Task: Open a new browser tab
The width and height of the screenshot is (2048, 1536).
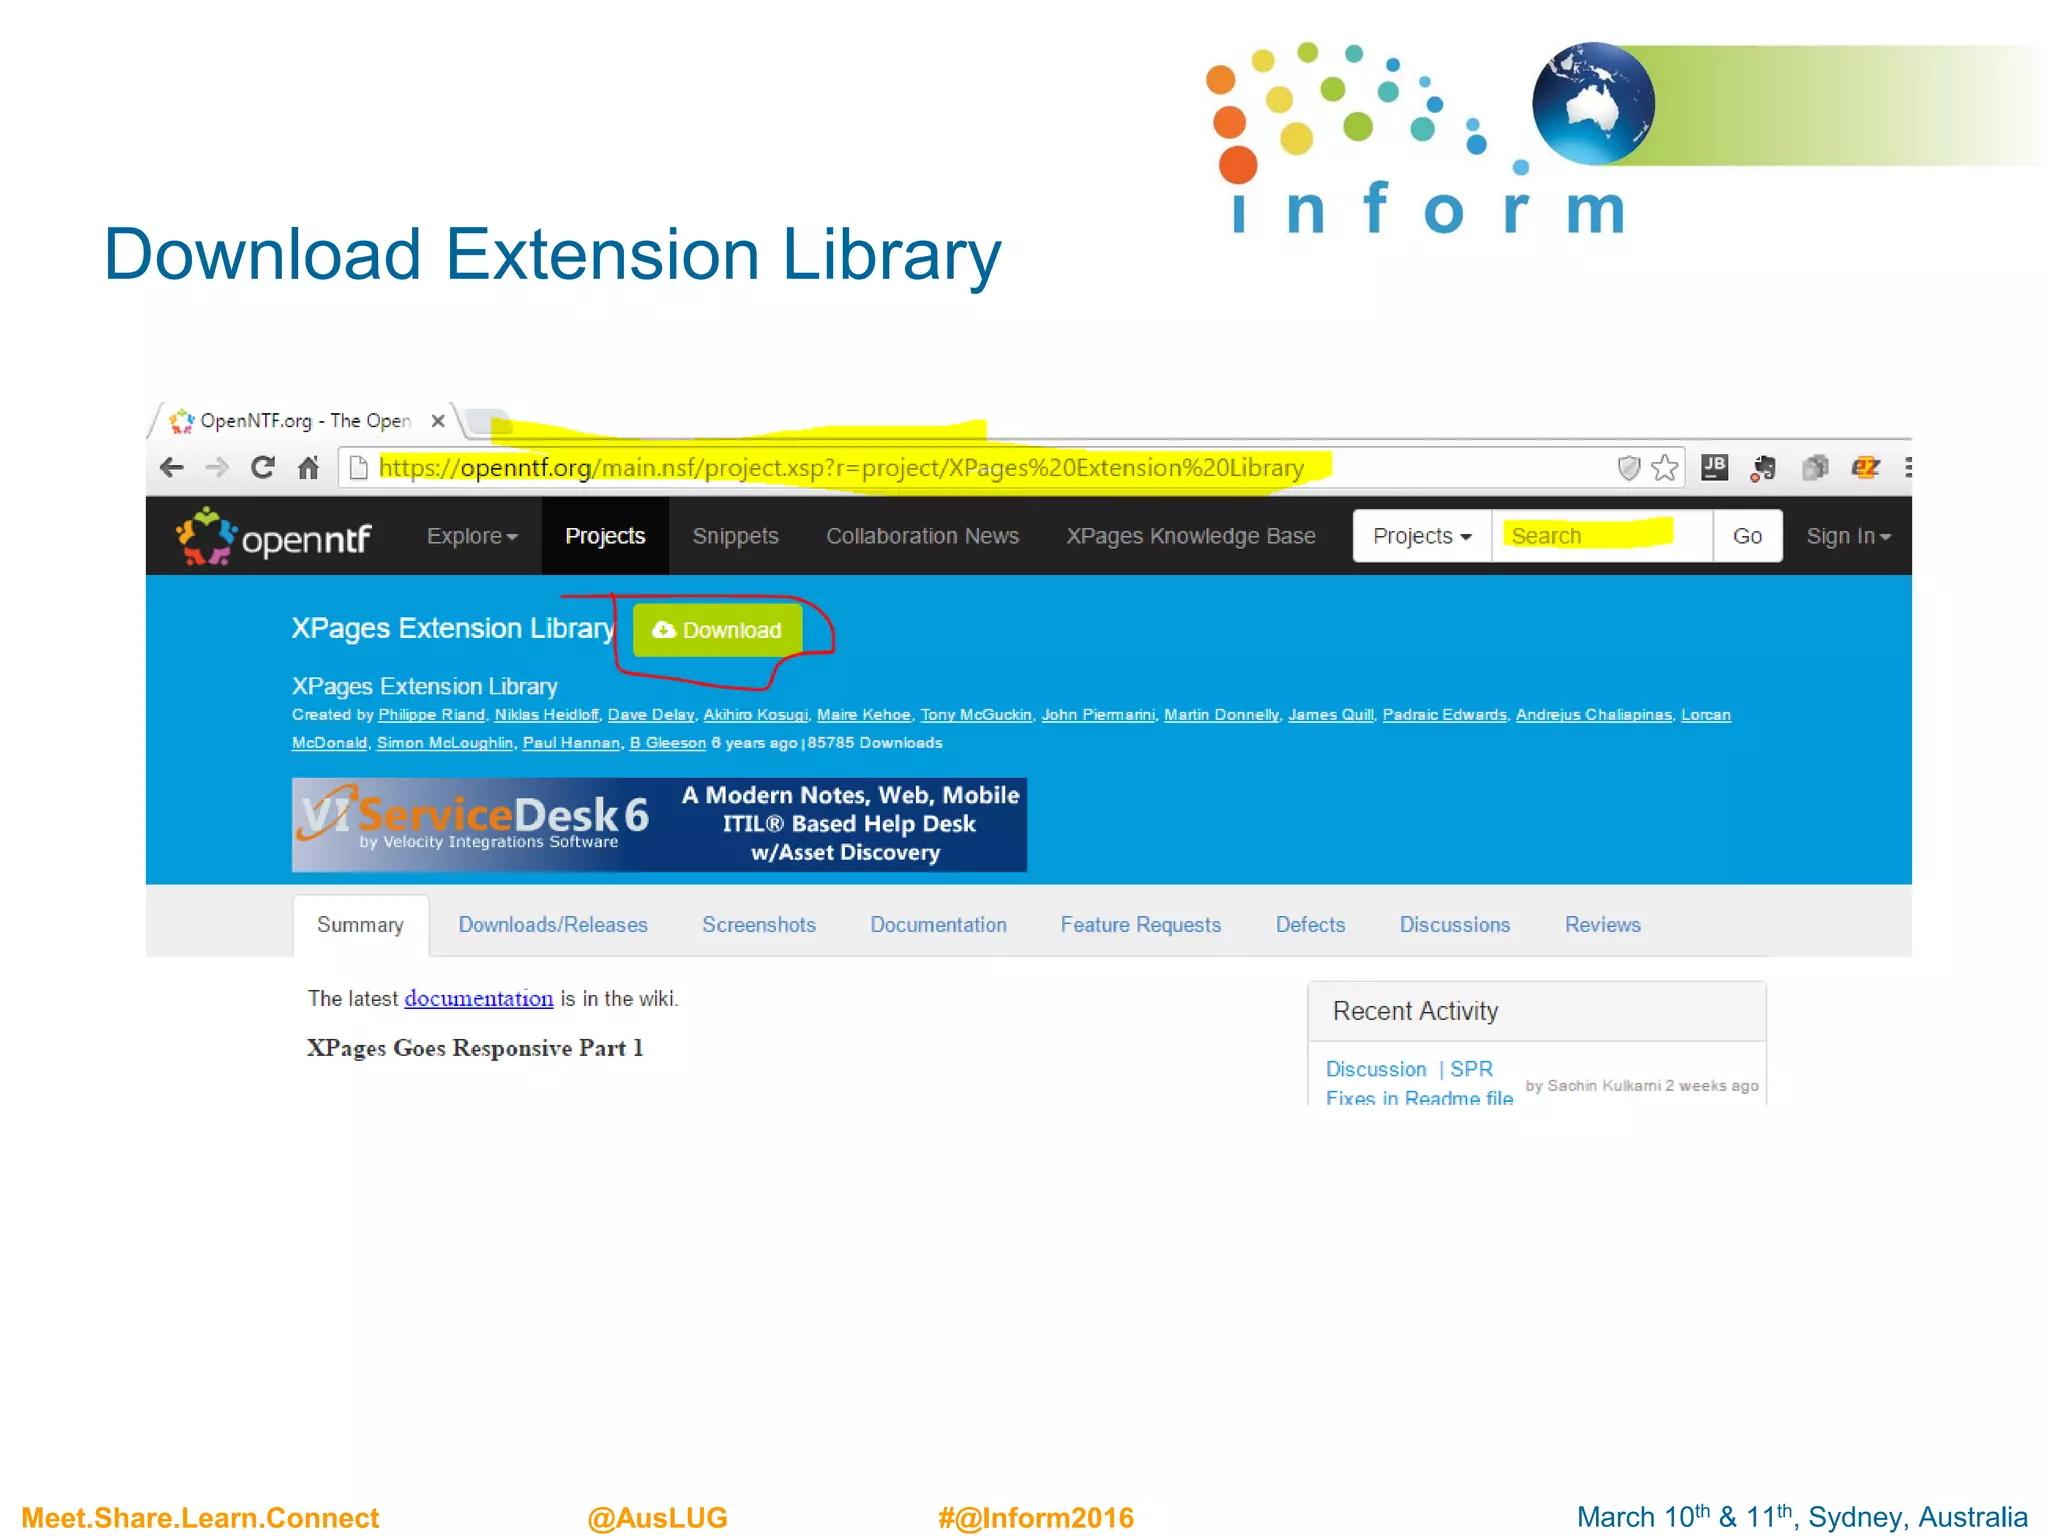Action: (488, 420)
